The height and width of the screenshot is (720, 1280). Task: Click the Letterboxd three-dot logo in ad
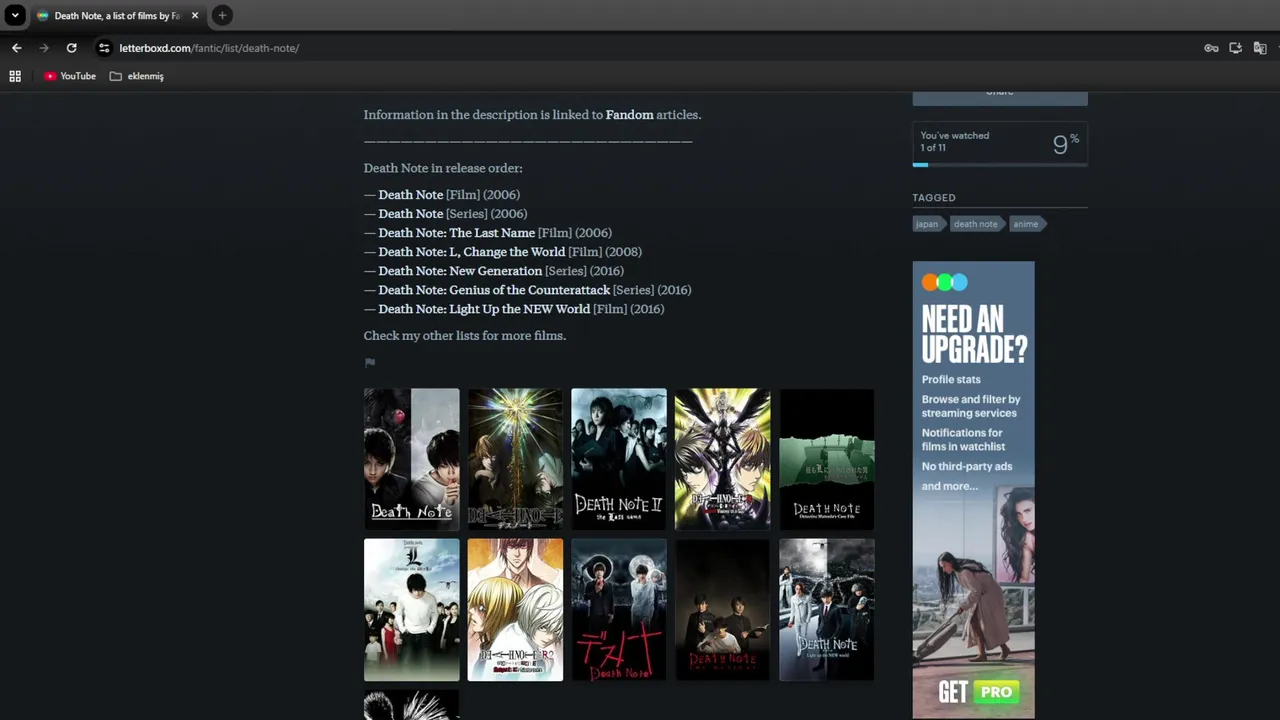[945, 282]
